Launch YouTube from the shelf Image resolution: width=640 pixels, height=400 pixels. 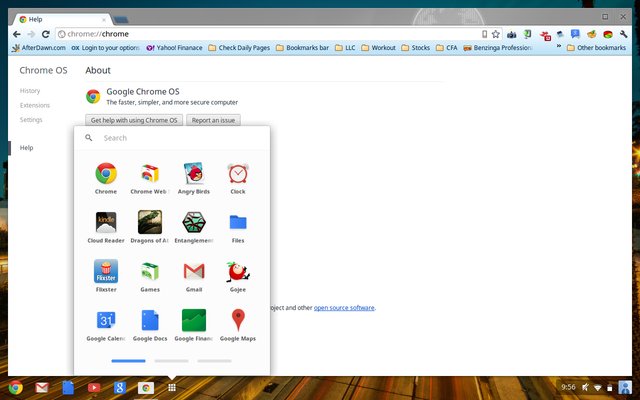click(x=94, y=387)
